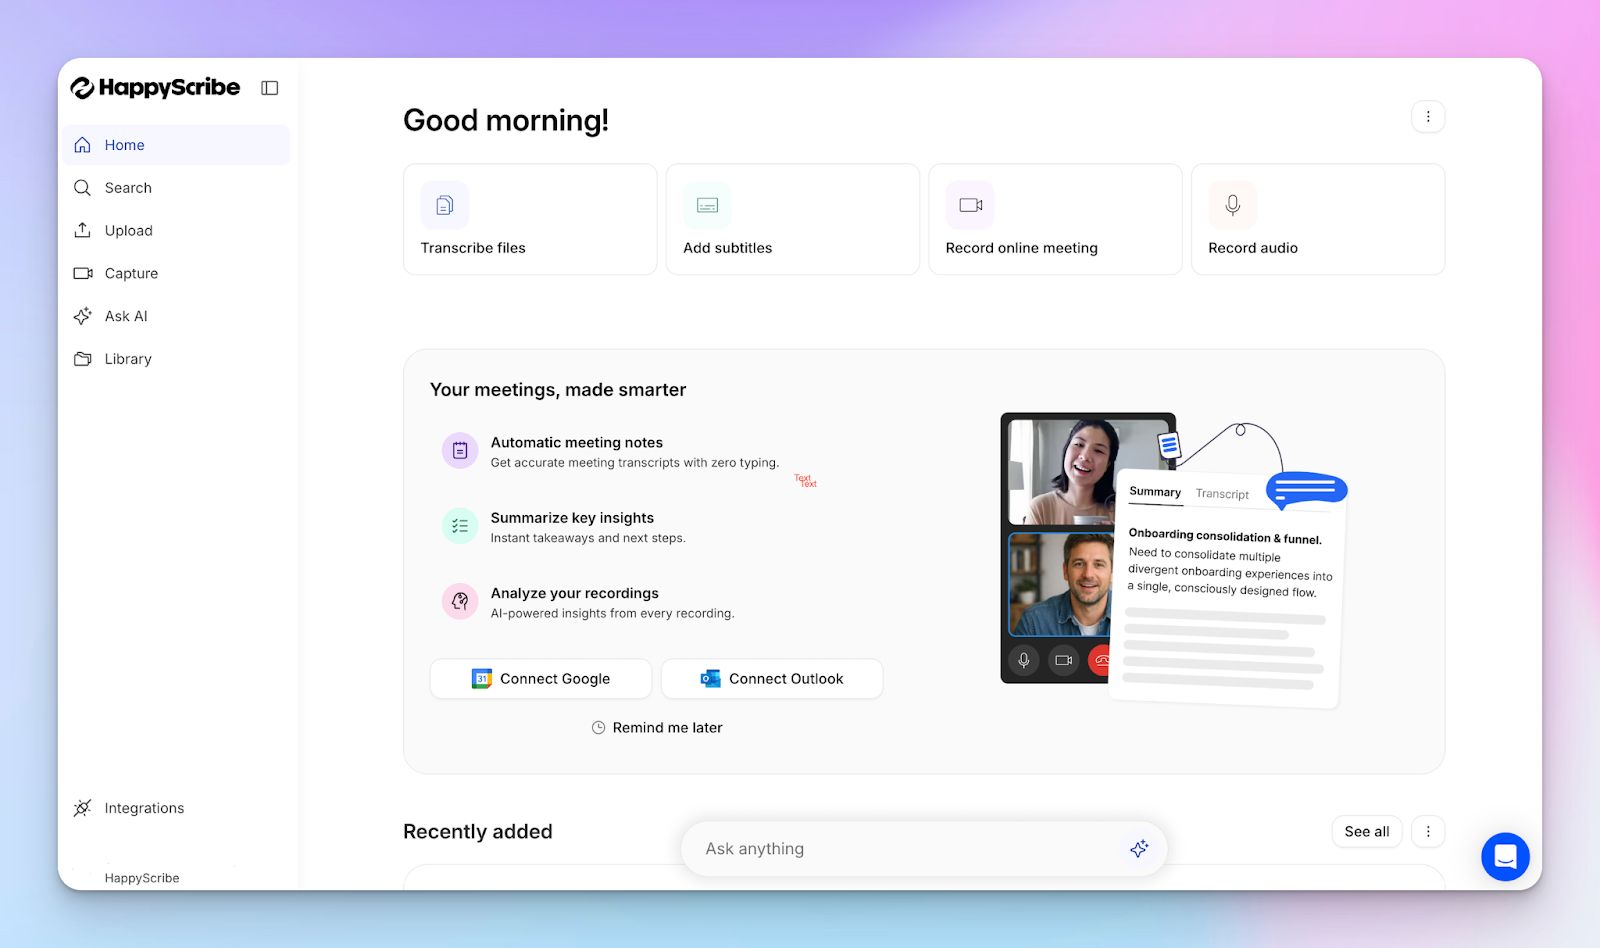
Task: Click the Transcribe files card icon
Action: tap(445, 204)
